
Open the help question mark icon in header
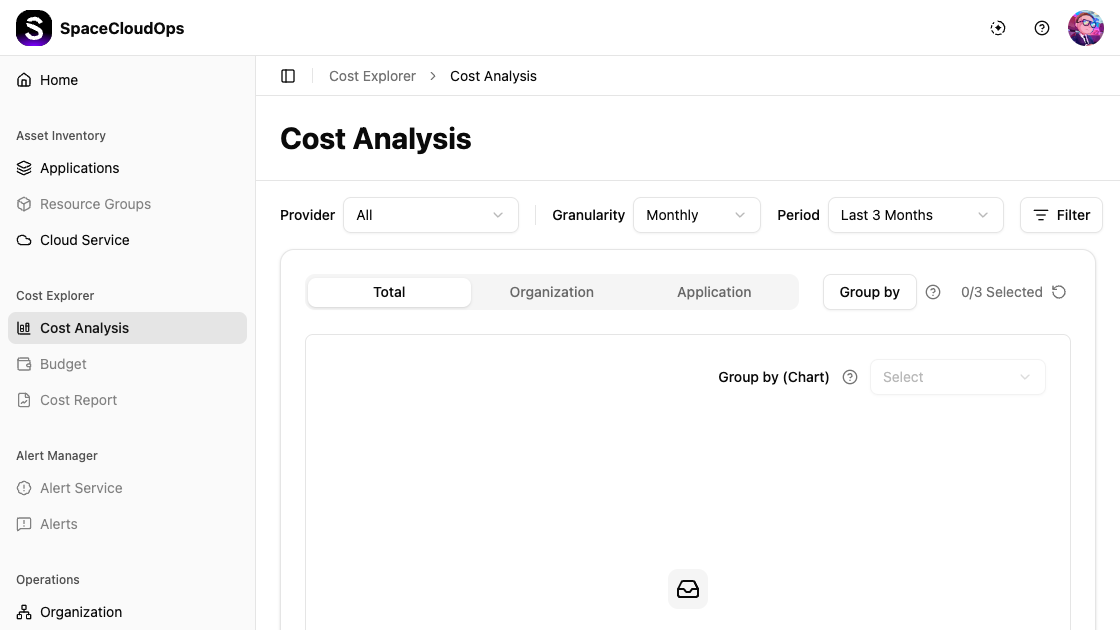click(1042, 28)
